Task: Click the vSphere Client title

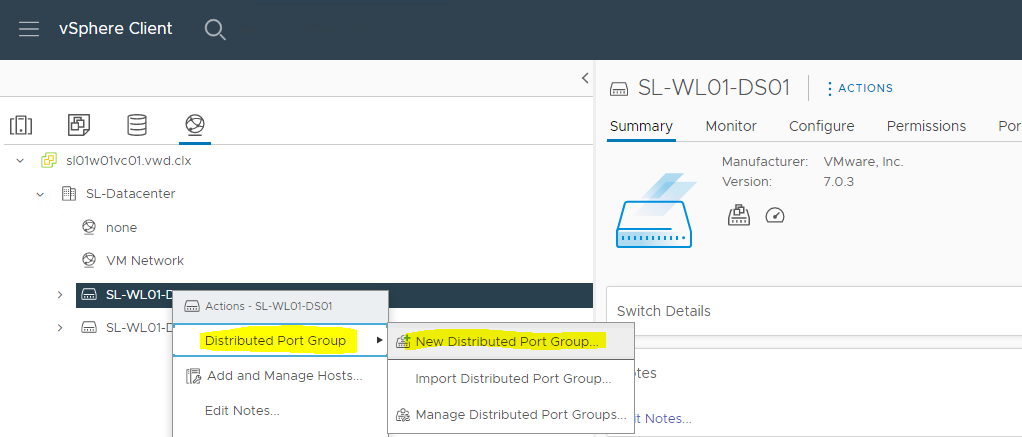Action: [115, 29]
